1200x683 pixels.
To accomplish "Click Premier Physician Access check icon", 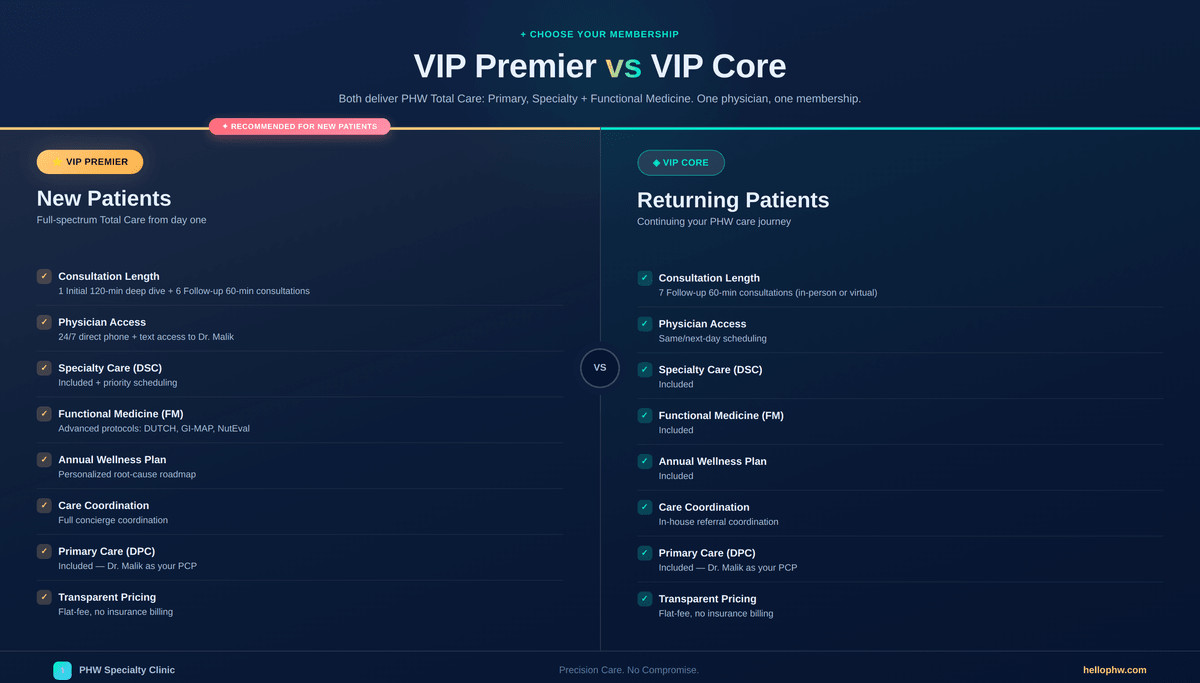I will pyautogui.click(x=44, y=322).
